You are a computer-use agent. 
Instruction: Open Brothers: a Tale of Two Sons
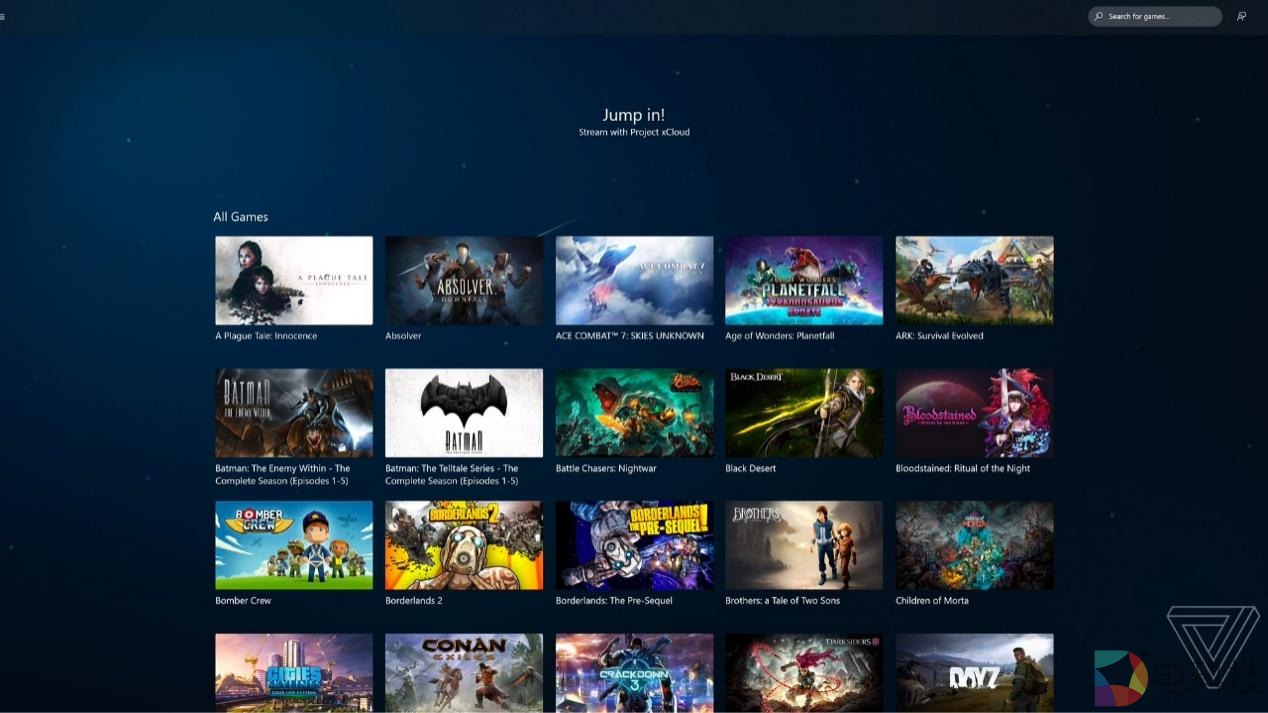point(804,545)
